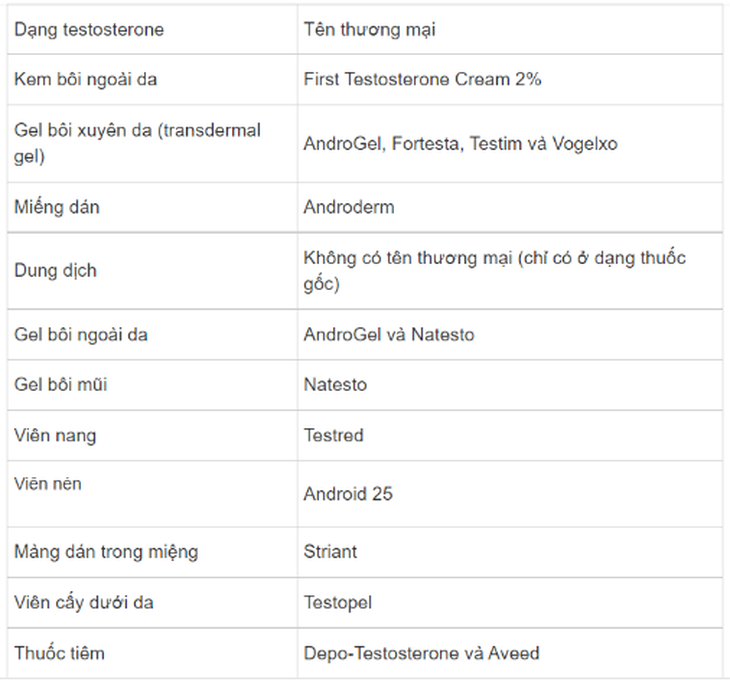Click the 'Androderm' cell

tap(510, 207)
